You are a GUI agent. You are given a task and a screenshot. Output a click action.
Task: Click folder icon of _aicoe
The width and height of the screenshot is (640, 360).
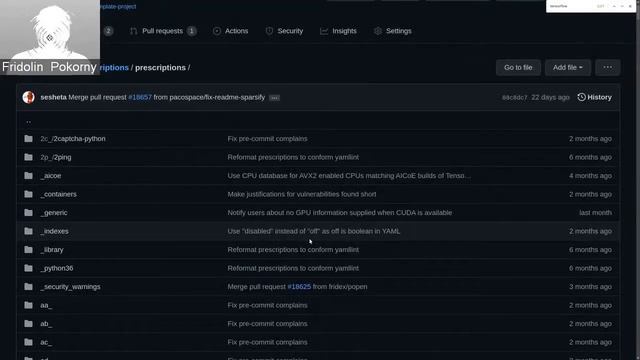tap(28, 176)
